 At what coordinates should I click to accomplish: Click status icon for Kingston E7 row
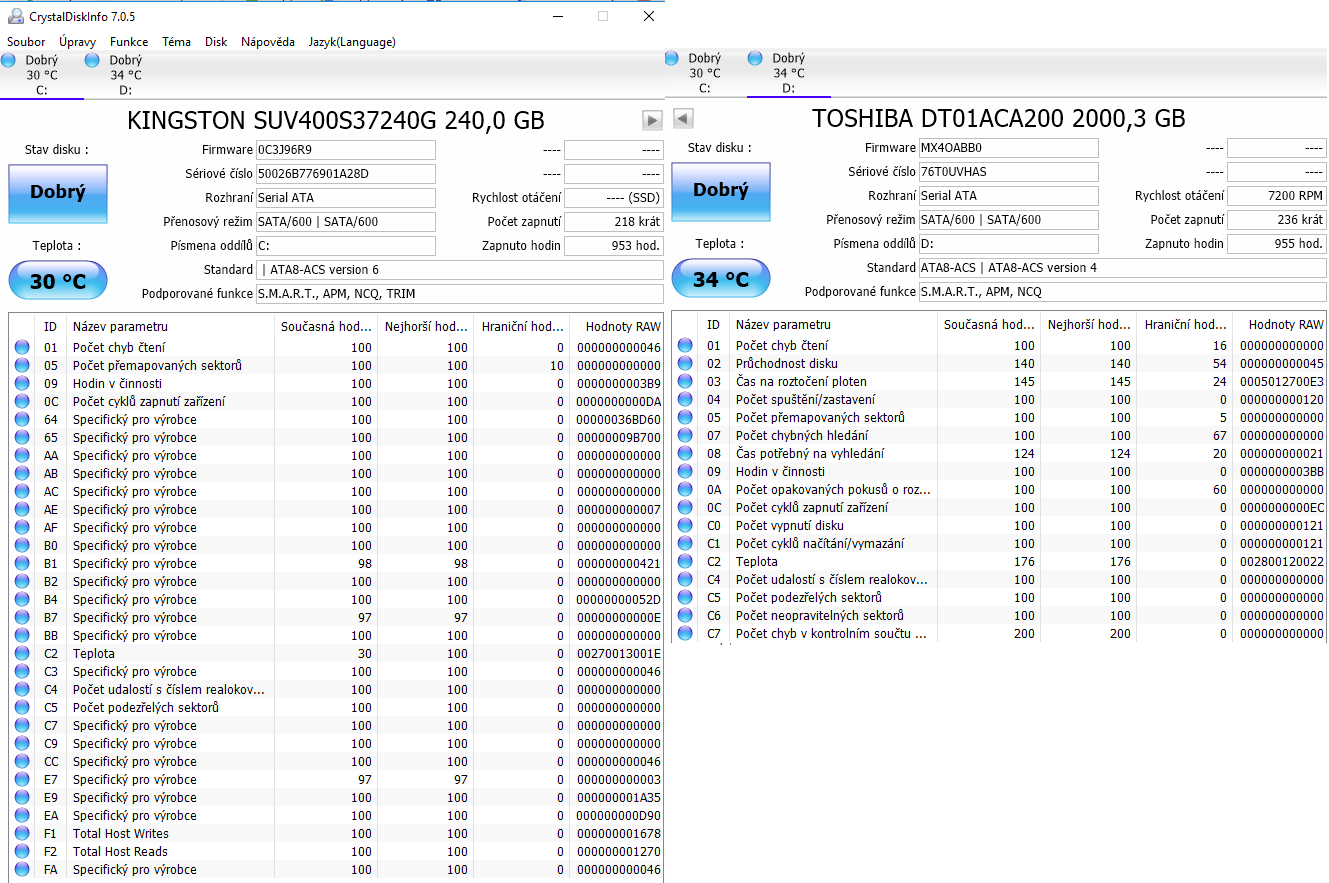click(22, 780)
